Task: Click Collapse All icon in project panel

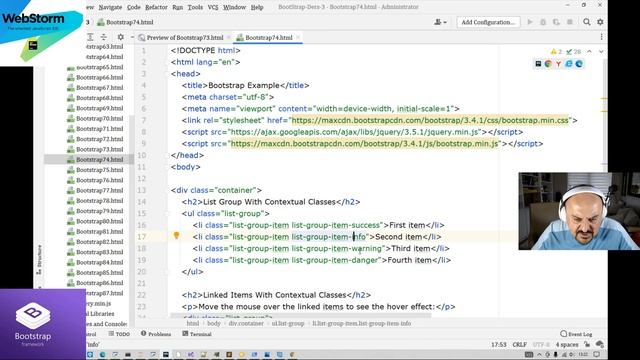Action: coord(104,37)
